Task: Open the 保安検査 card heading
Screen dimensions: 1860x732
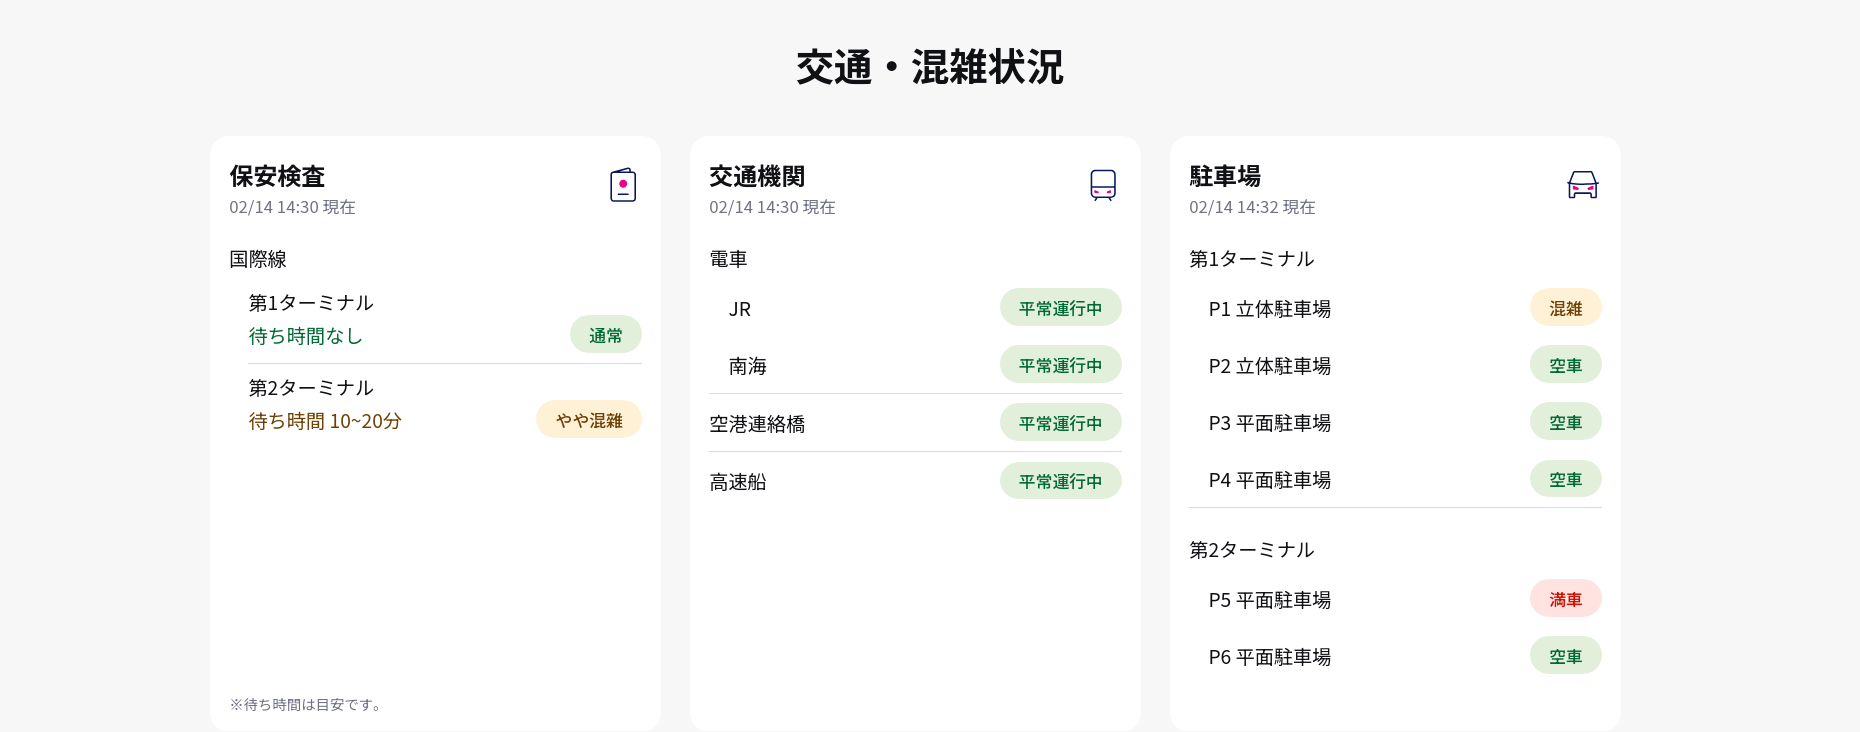Action: point(277,176)
